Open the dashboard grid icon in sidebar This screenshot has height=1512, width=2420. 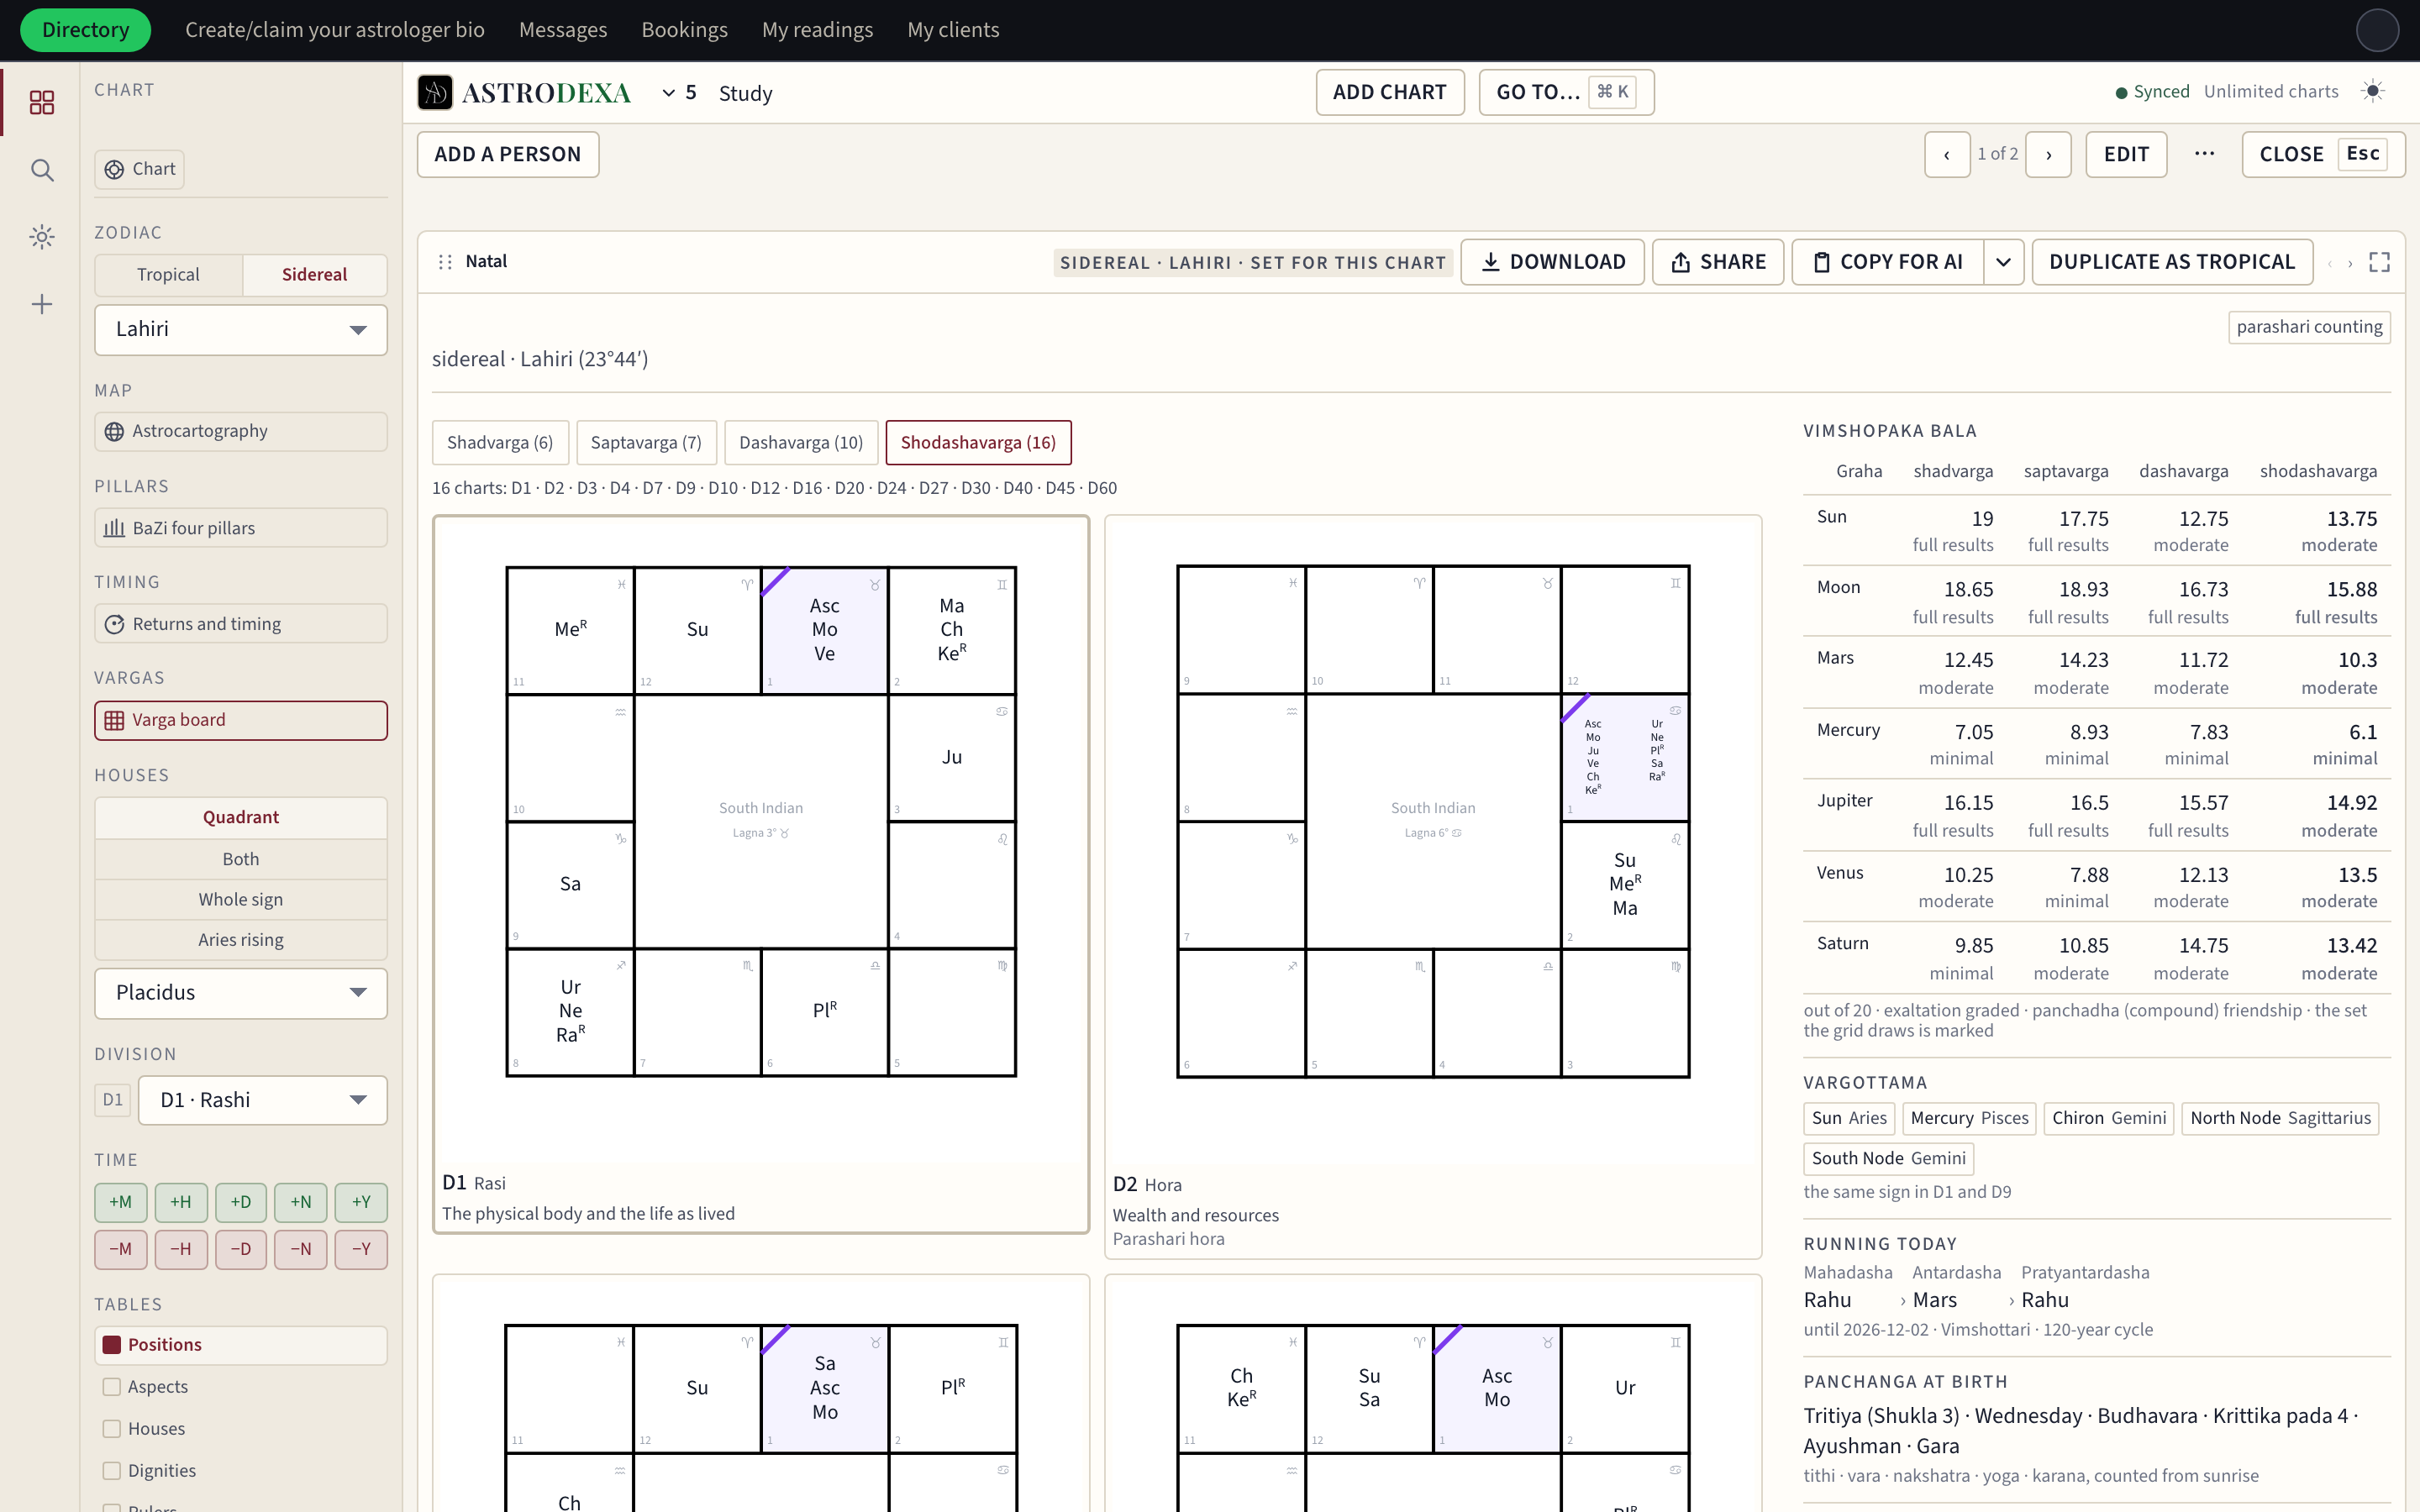tap(42, 102)
